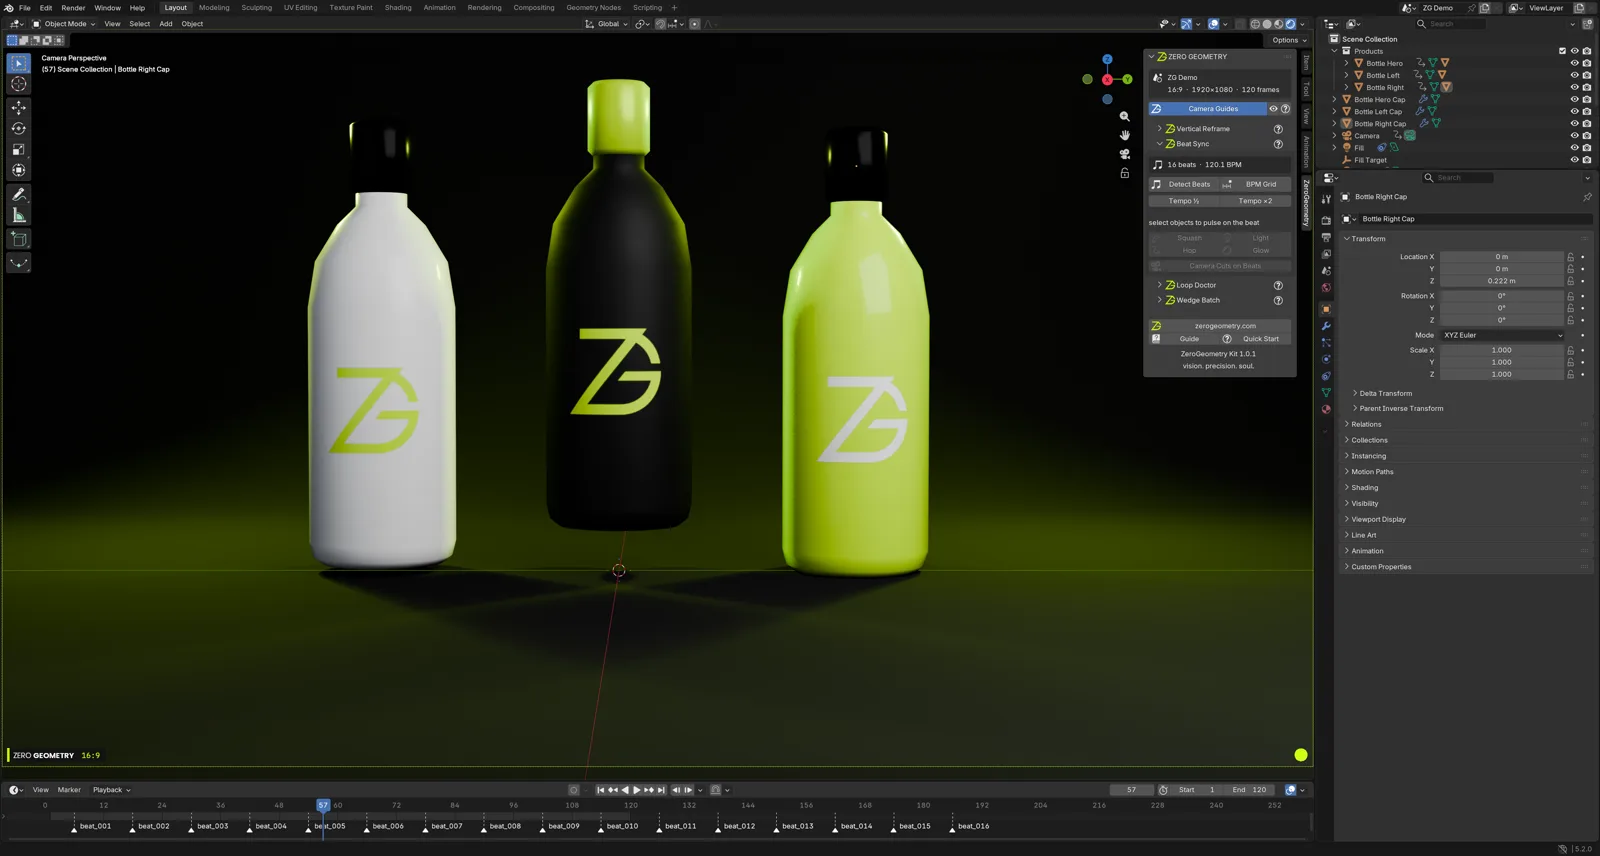Open the Modifiers wrench properties tab
This screenshot has width=1600, height=856.
1326,326
